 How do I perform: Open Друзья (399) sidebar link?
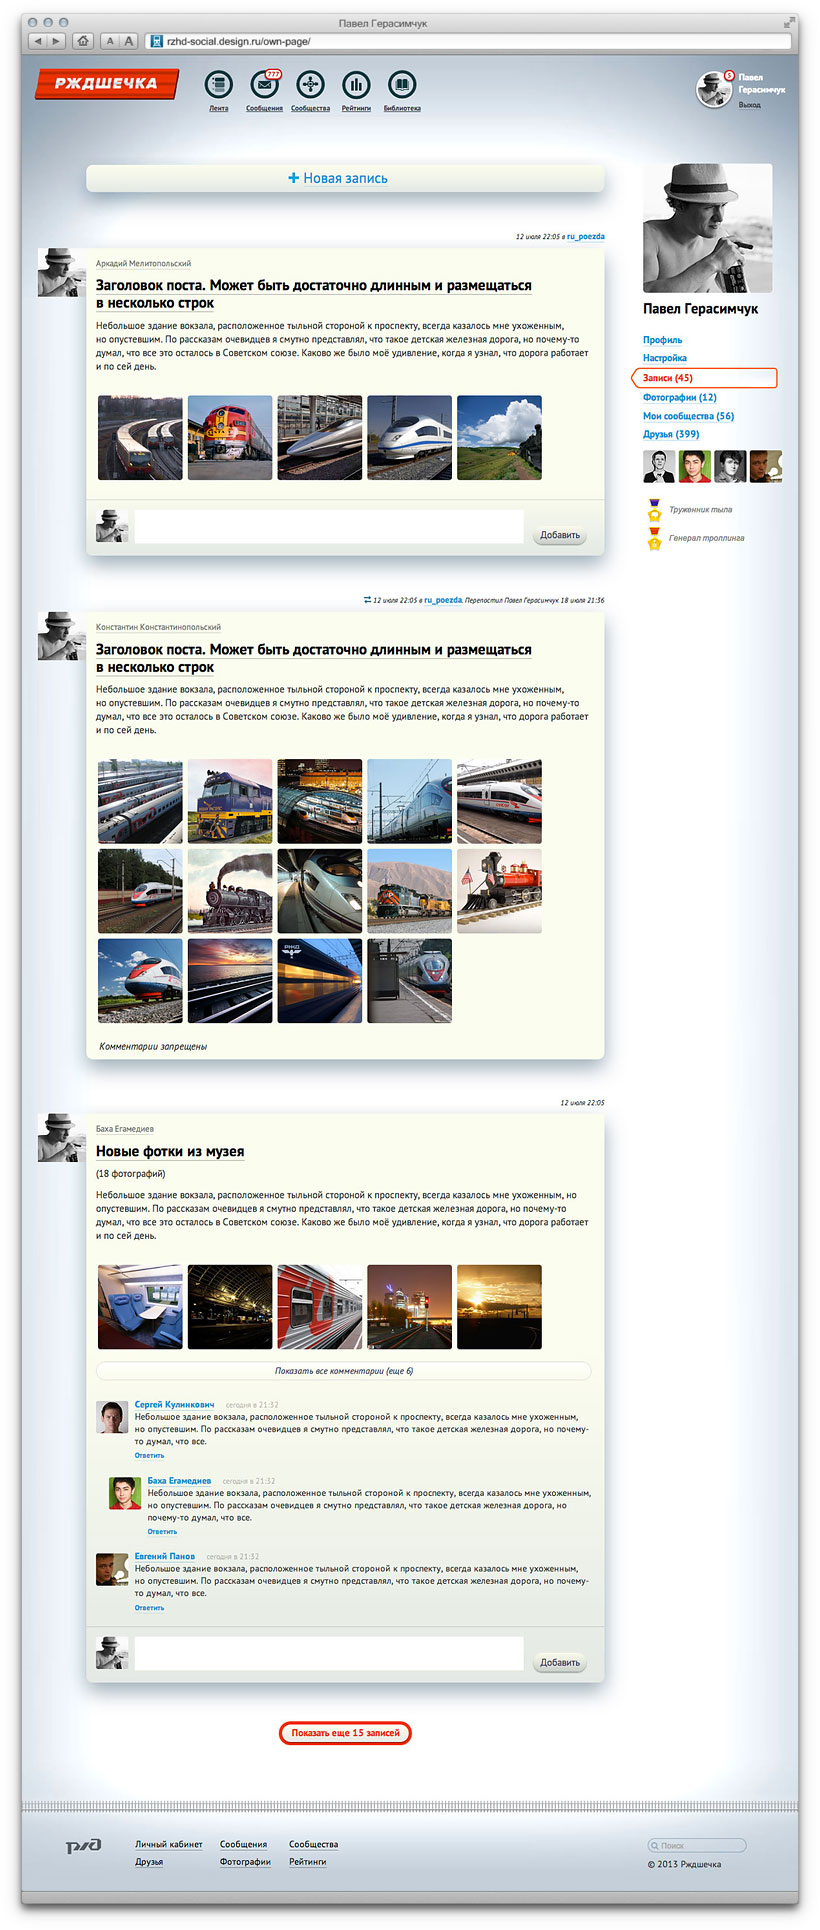(671, 434)
